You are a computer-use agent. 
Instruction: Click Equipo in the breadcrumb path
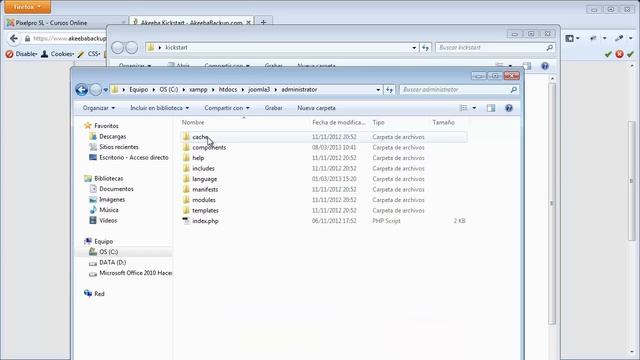pyautogui.click(x=138, y=89)
